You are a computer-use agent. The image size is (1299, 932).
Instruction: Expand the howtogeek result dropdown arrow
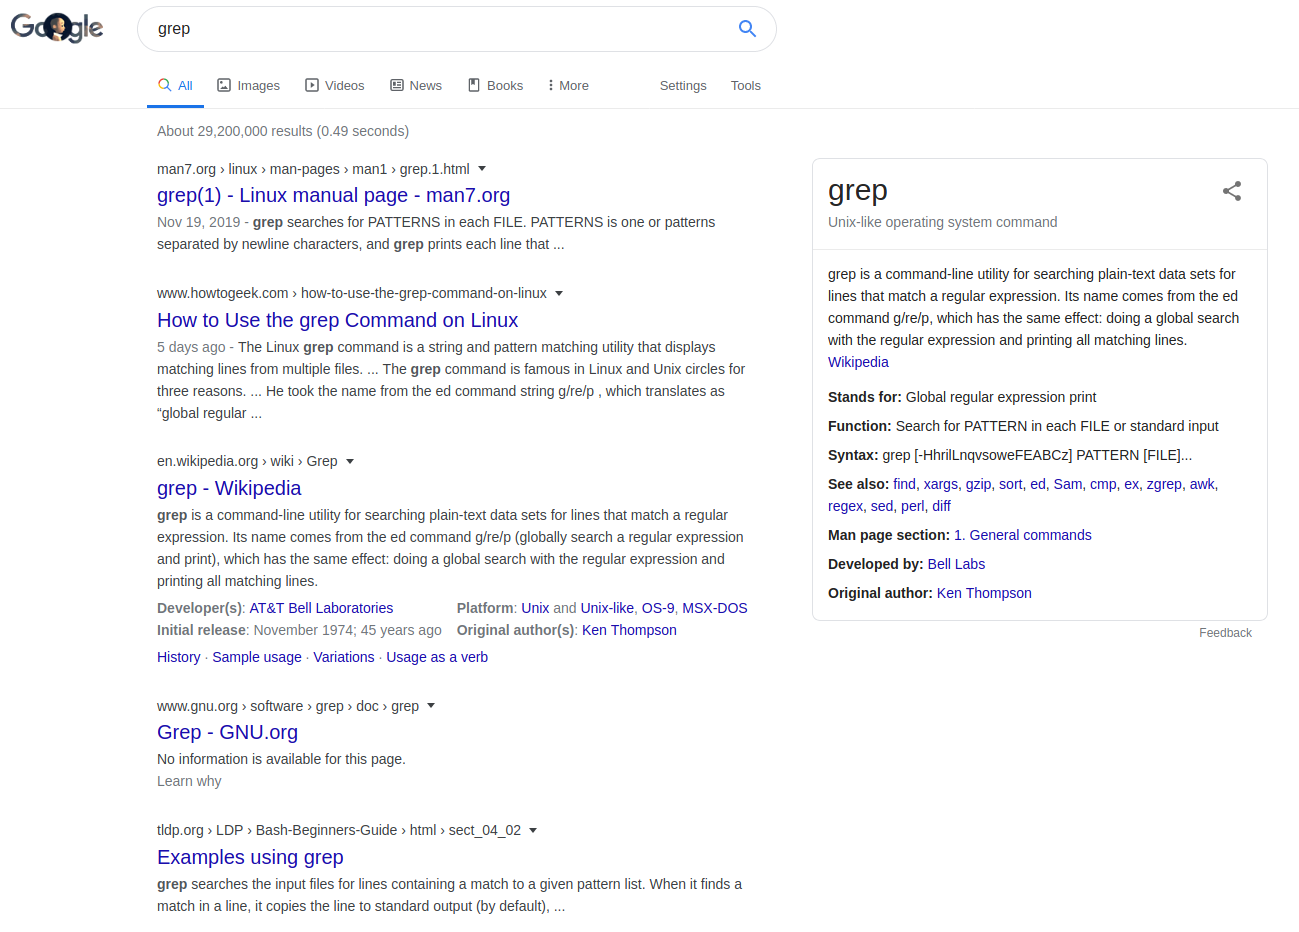point(559,293)
